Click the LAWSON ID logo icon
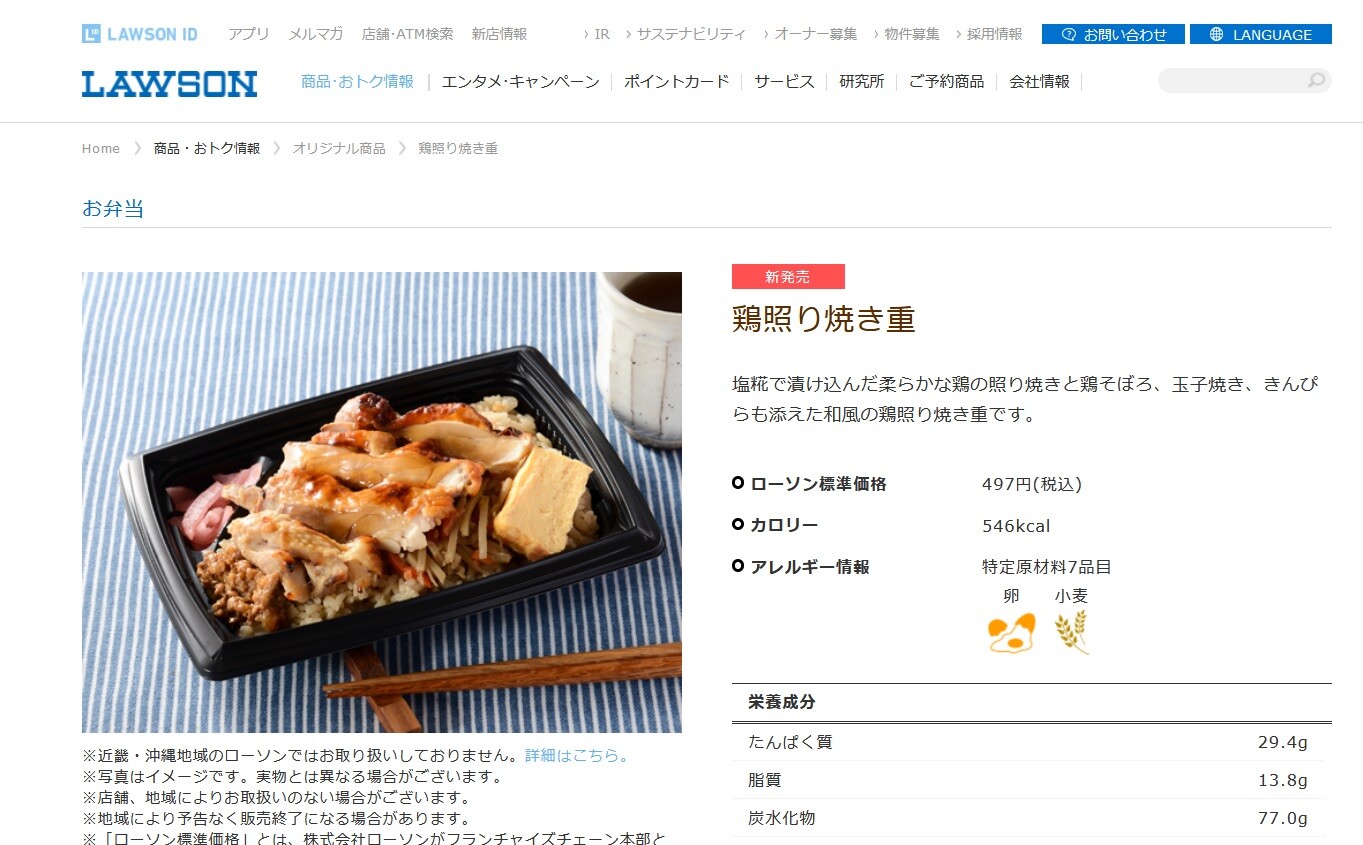This screenshot has width=1363, height=845. pos(91,34)
